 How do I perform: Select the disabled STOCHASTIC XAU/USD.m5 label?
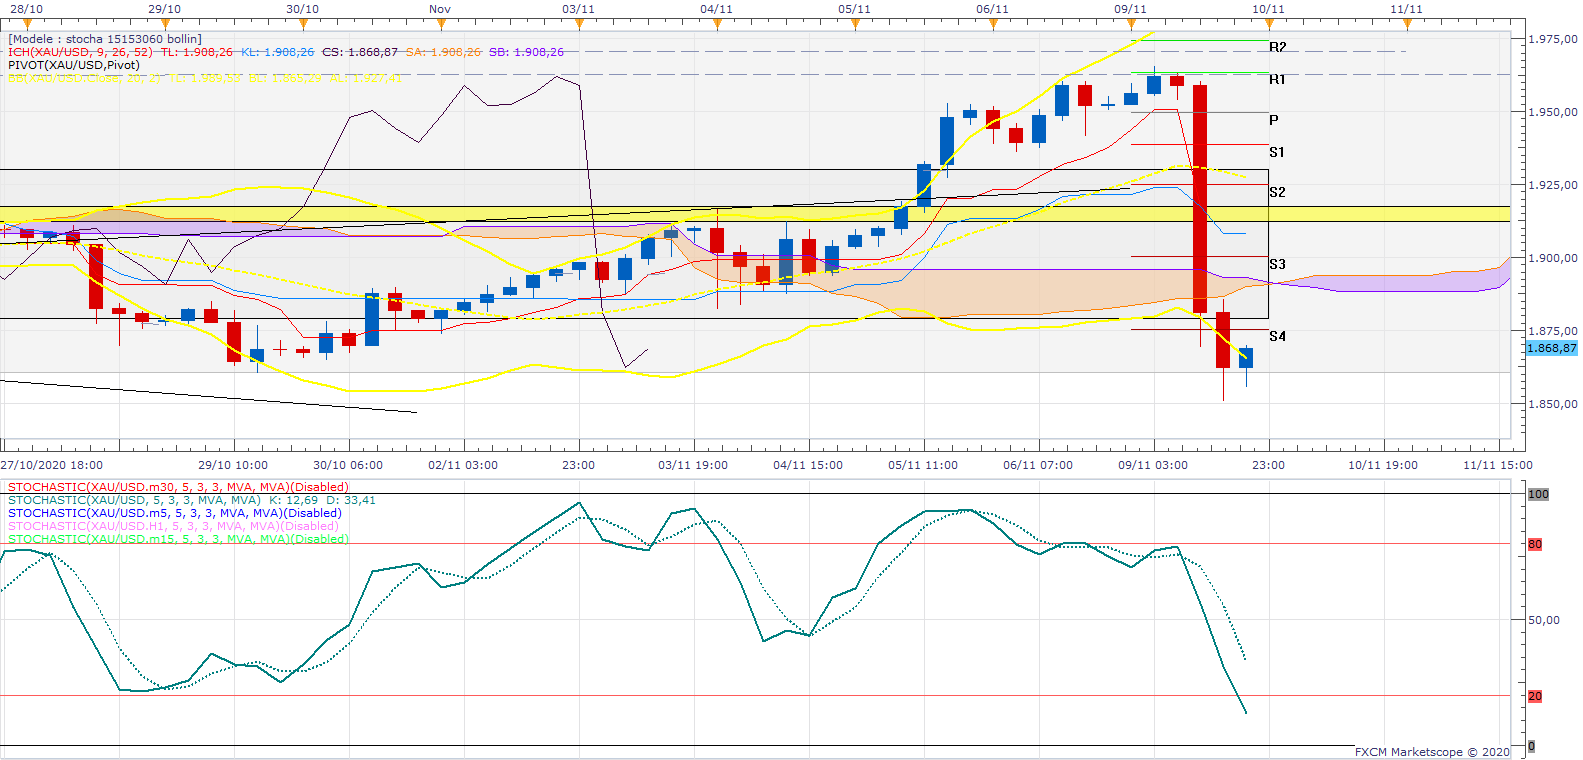[x=175, y=513]
